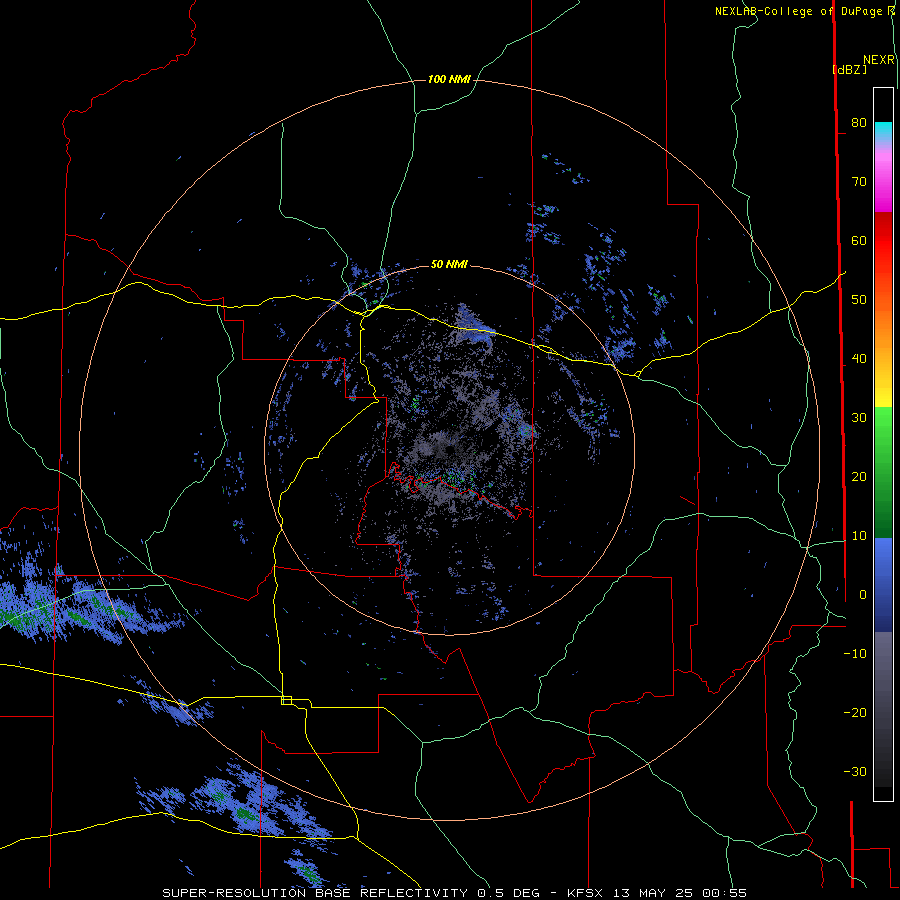Click the NEXR label above the color bar
900x900 pixels.
(x=879, y=60)
